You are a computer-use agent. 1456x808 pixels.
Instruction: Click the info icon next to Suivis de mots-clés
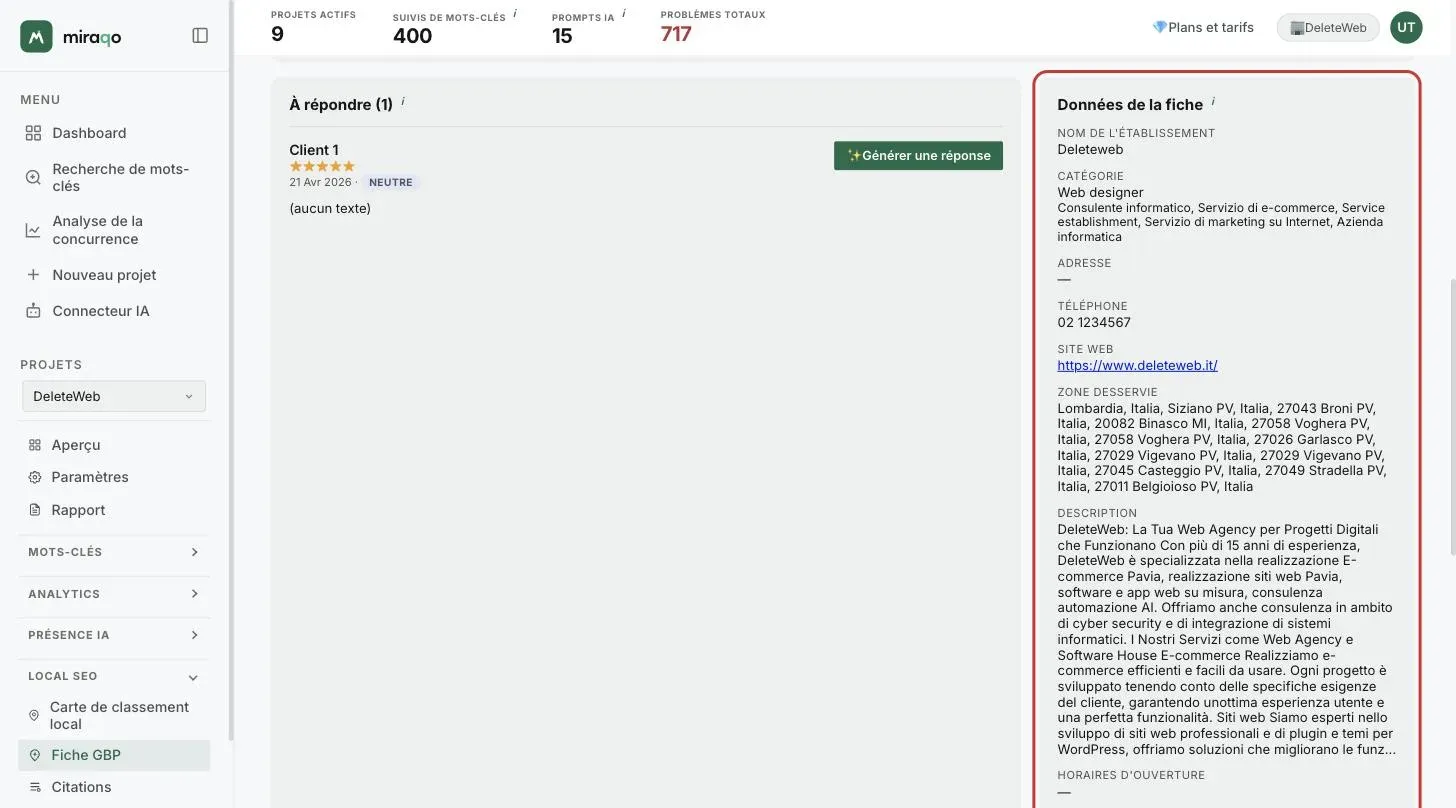[x=515, y=14]
